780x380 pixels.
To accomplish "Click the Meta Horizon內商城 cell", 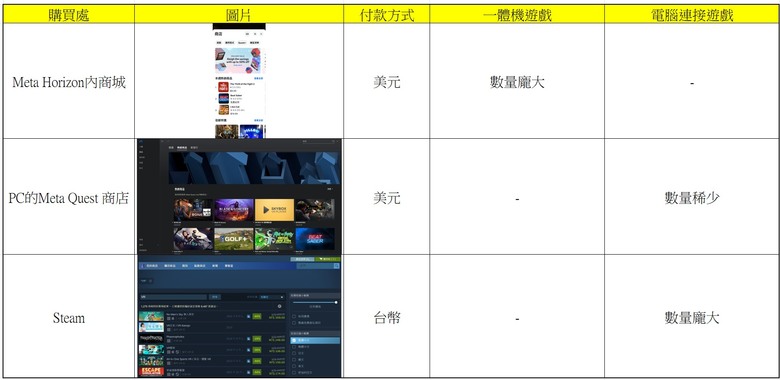I will click(69, 82).
